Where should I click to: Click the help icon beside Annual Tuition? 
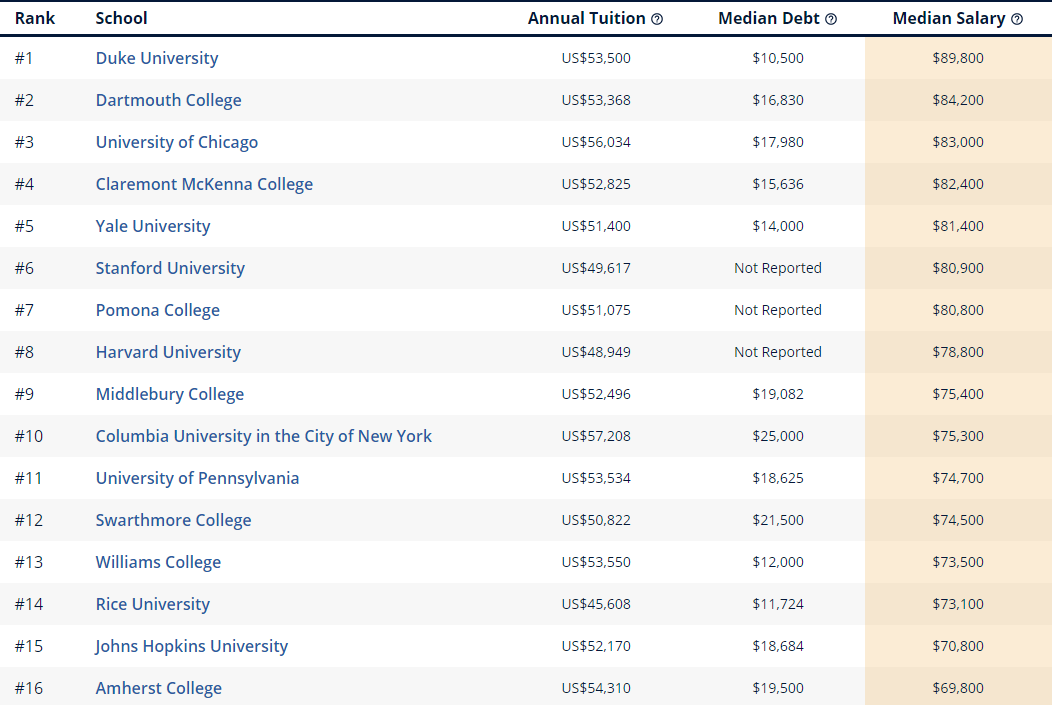click(657, 19)
